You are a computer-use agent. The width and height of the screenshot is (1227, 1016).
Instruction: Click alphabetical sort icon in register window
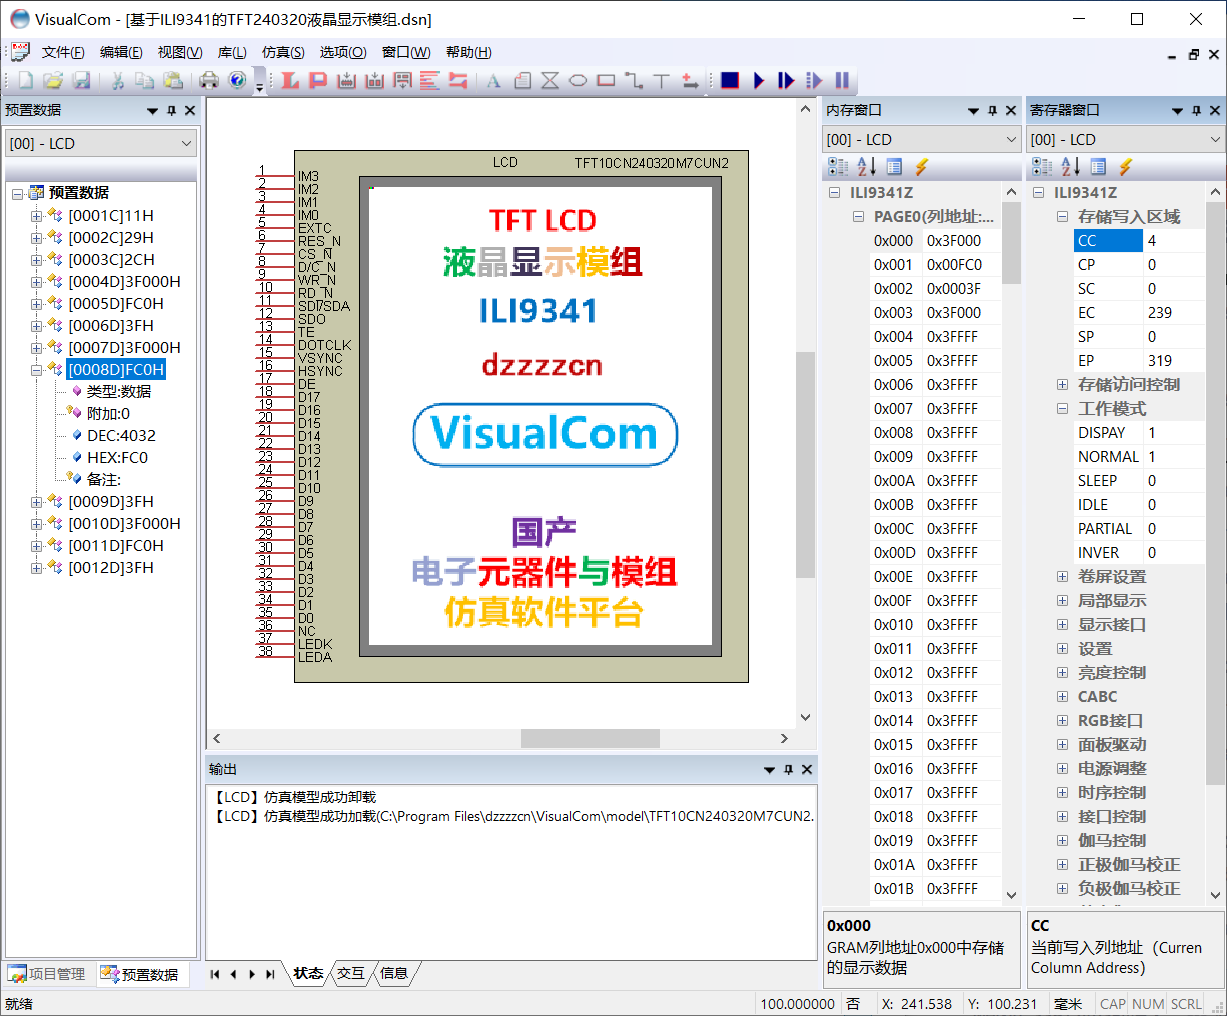1070,167
